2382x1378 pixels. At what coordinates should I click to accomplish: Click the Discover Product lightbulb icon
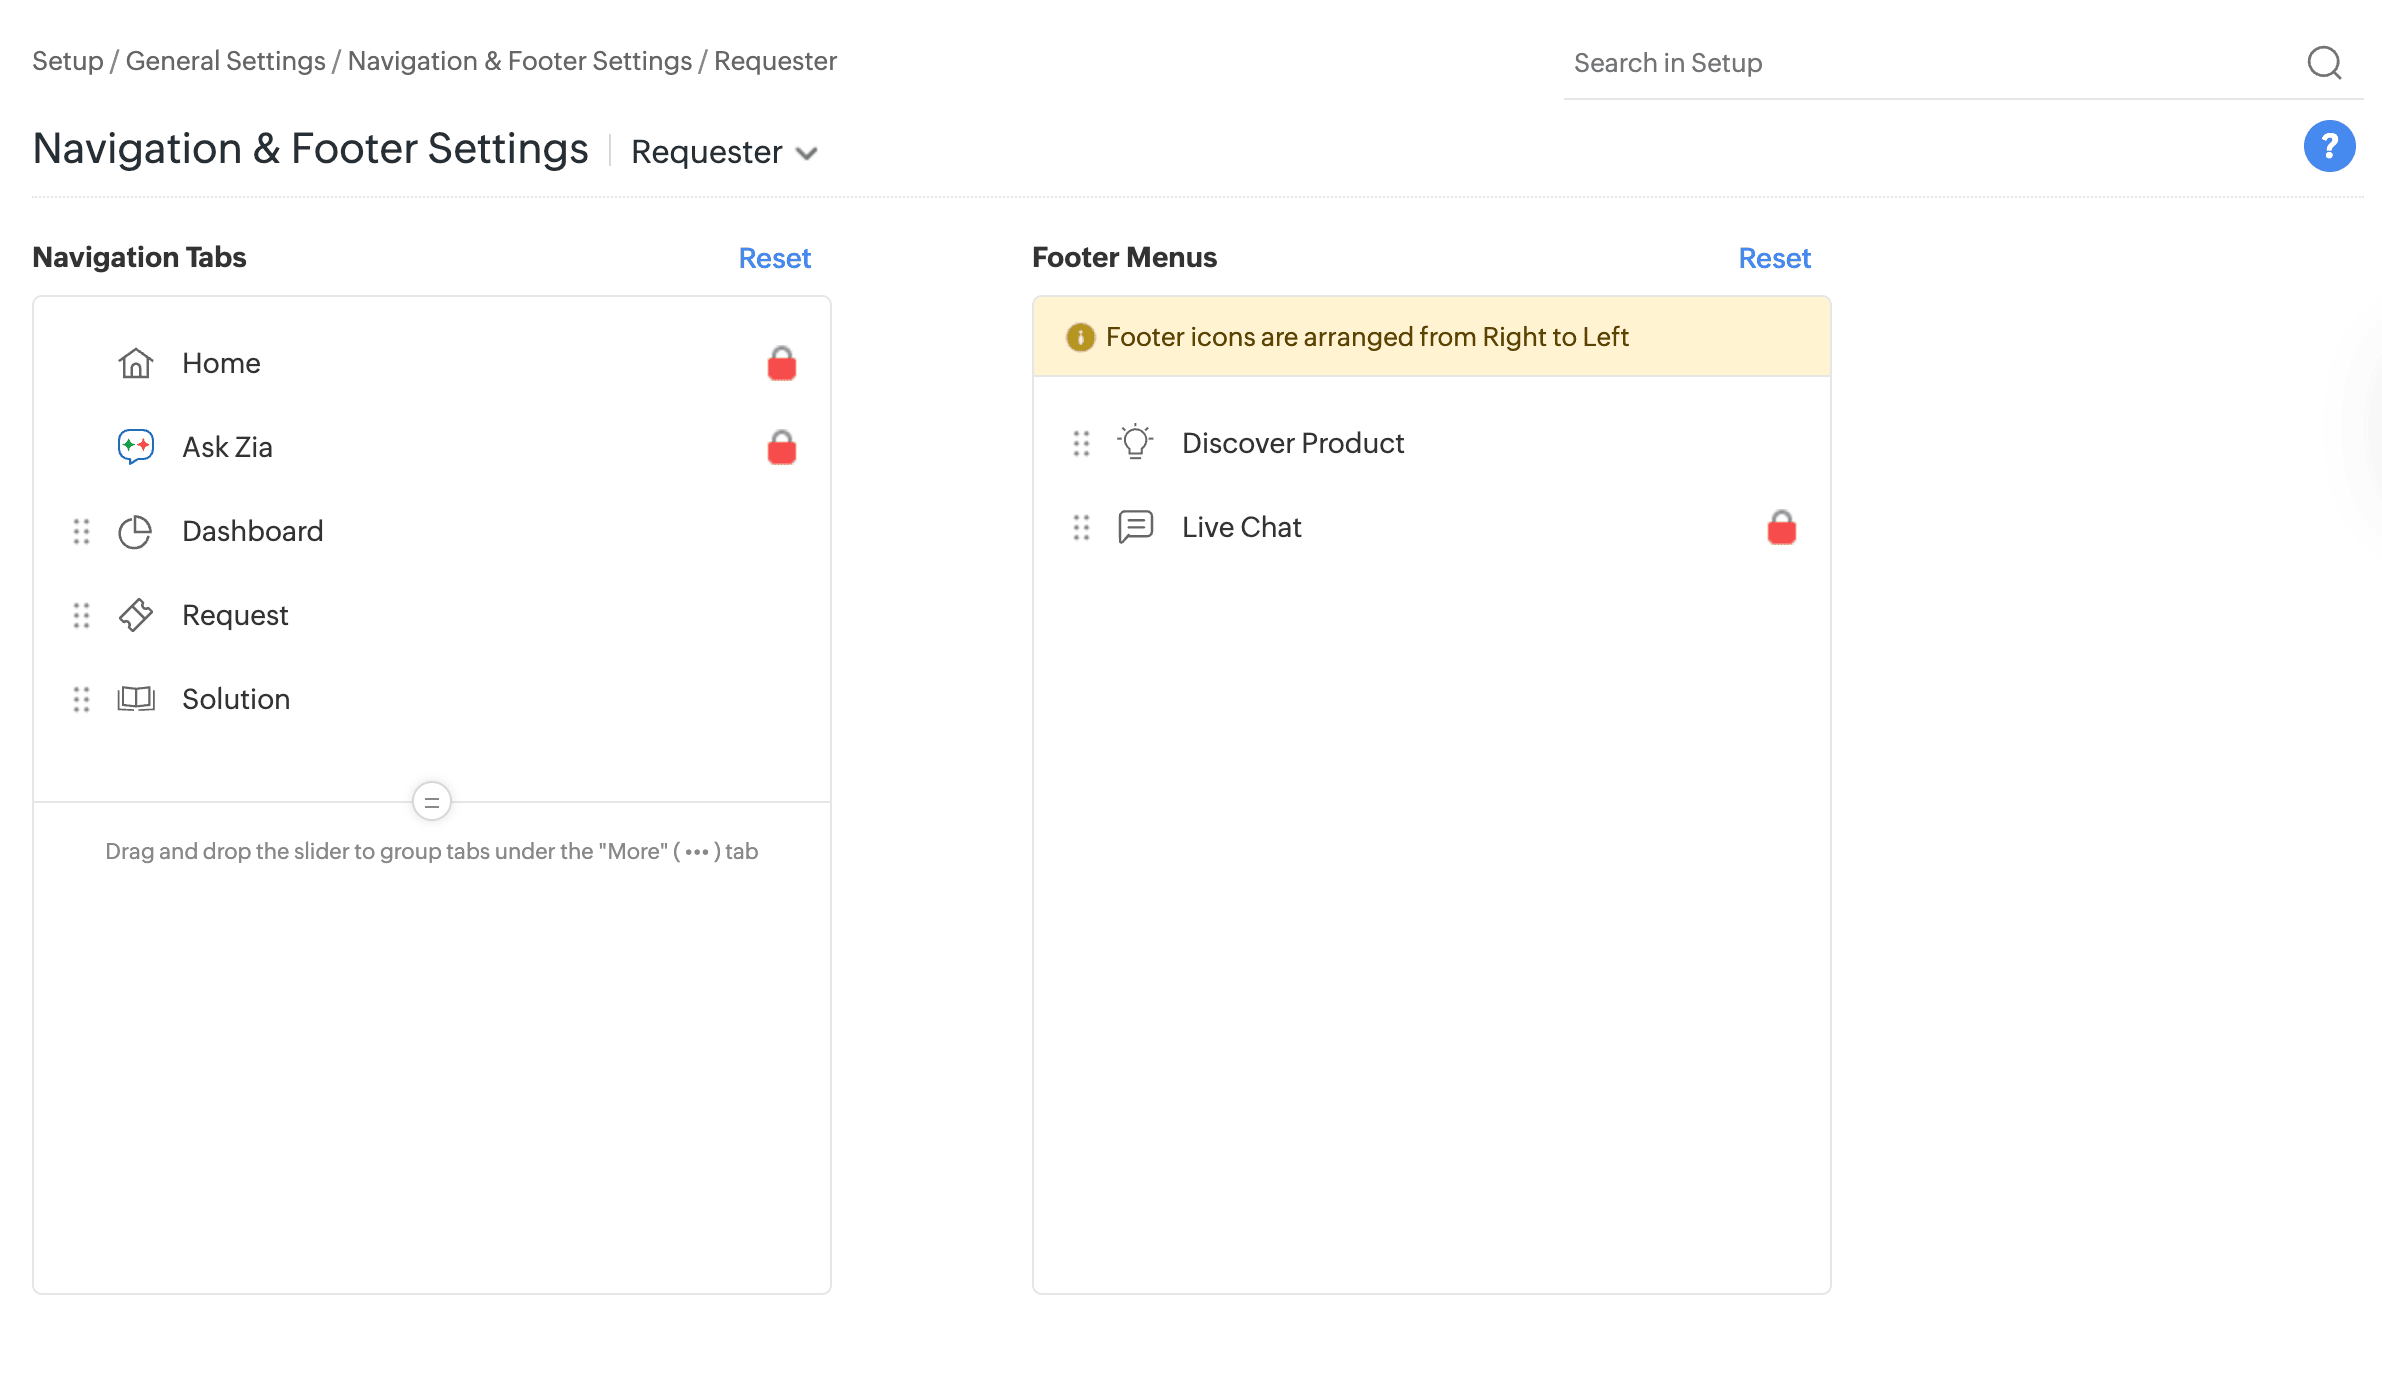(1135, 443)
